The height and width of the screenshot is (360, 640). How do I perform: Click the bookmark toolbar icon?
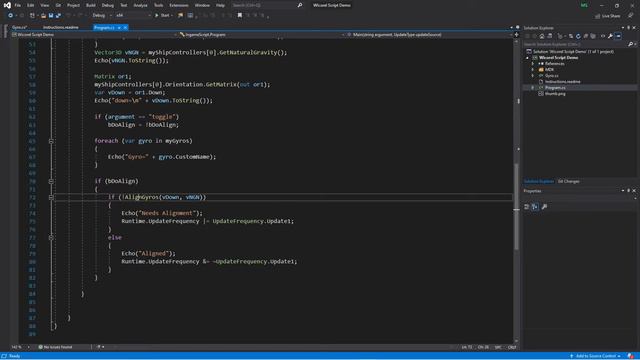point(240,16)
